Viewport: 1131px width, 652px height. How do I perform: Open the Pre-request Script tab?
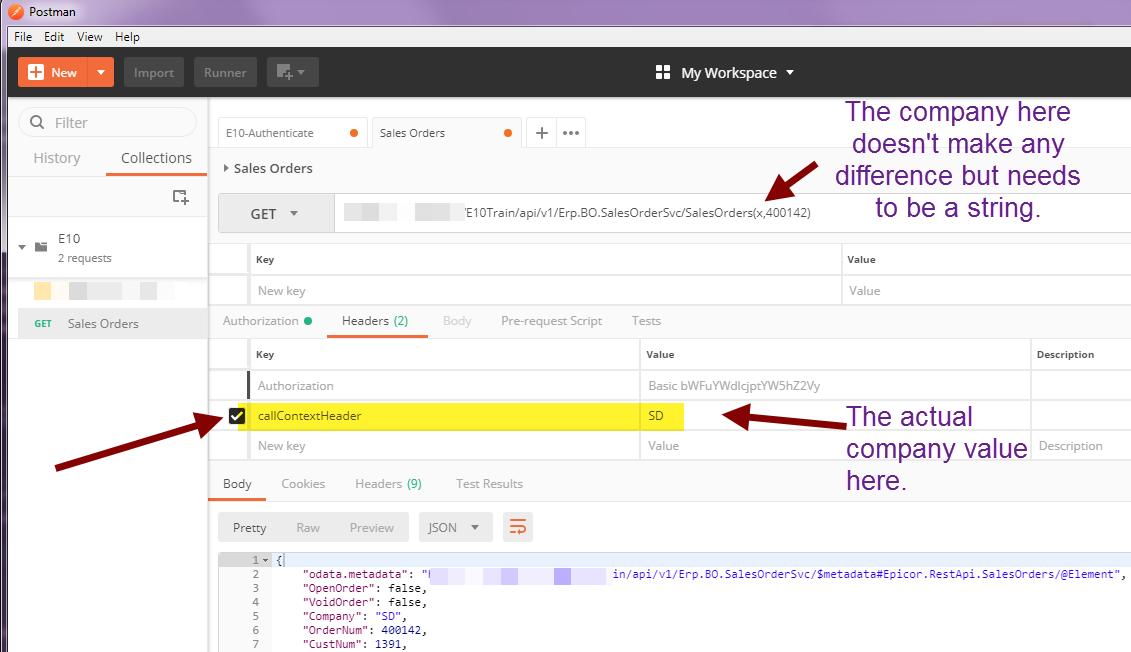tap(552, 321)
